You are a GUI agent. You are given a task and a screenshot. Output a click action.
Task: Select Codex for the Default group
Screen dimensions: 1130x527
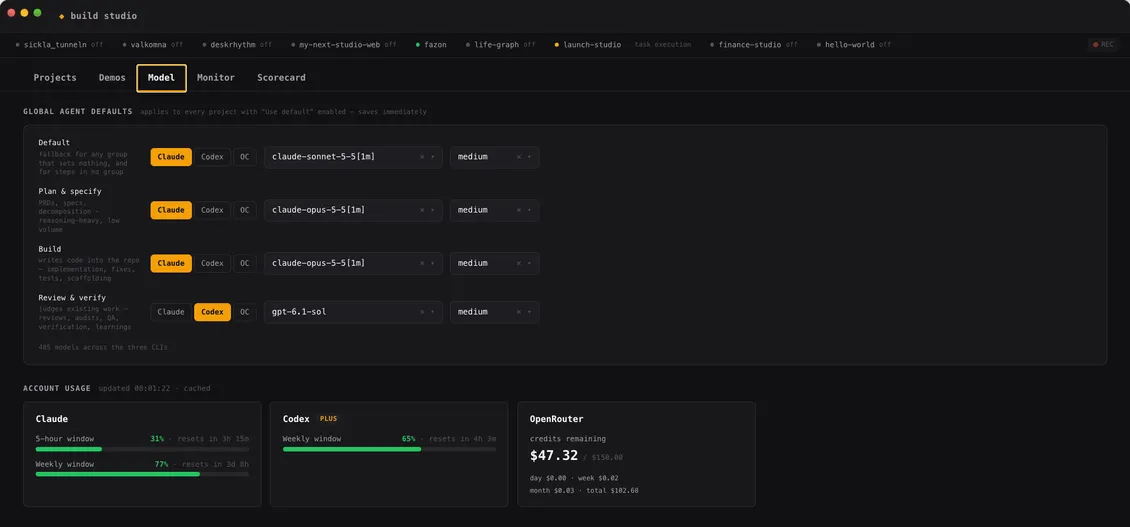[212, 157]
